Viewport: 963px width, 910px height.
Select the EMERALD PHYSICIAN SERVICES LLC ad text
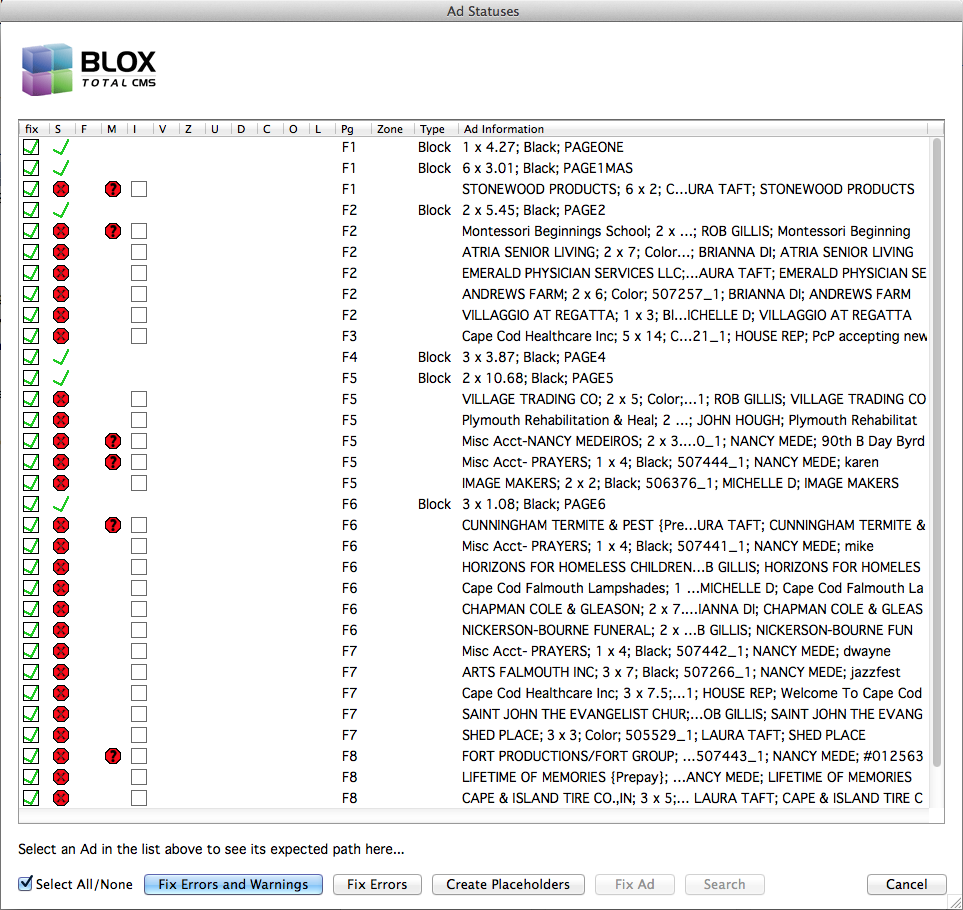pos(694,273)
